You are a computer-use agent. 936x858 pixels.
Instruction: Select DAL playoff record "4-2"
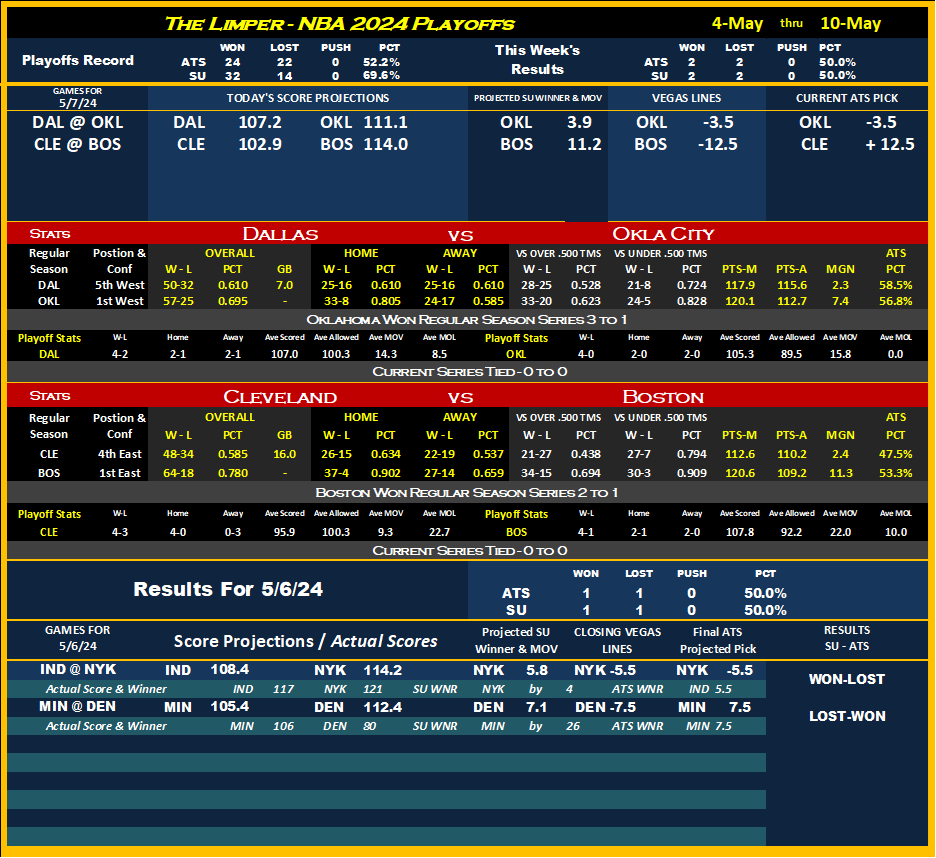click(x=119, y=354)
